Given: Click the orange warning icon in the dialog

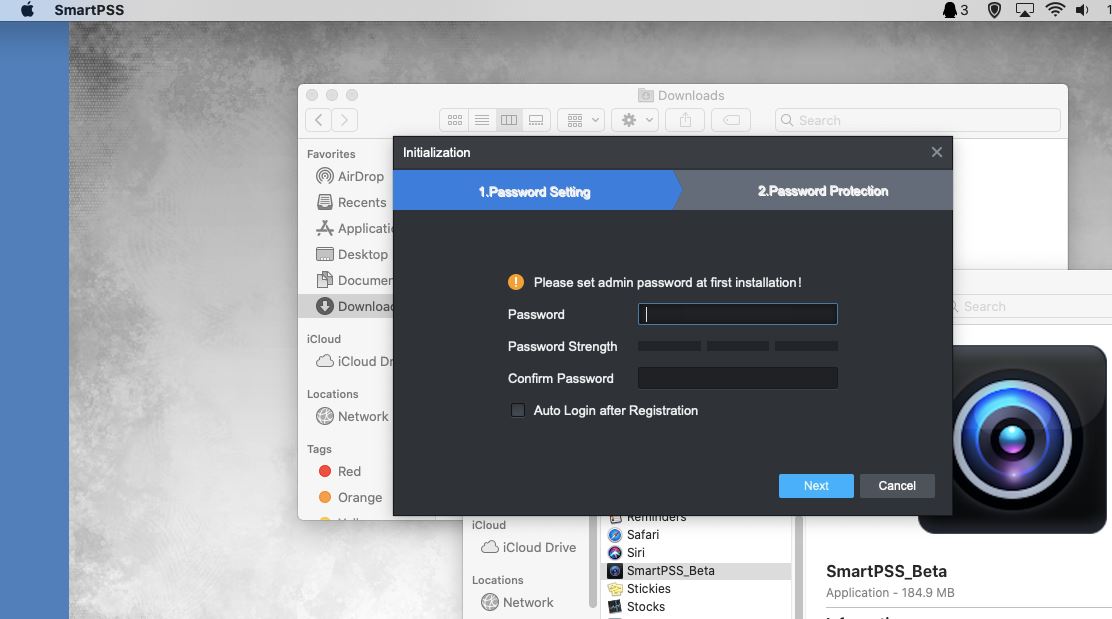Looking at the screenshot, I should [516, 282].
